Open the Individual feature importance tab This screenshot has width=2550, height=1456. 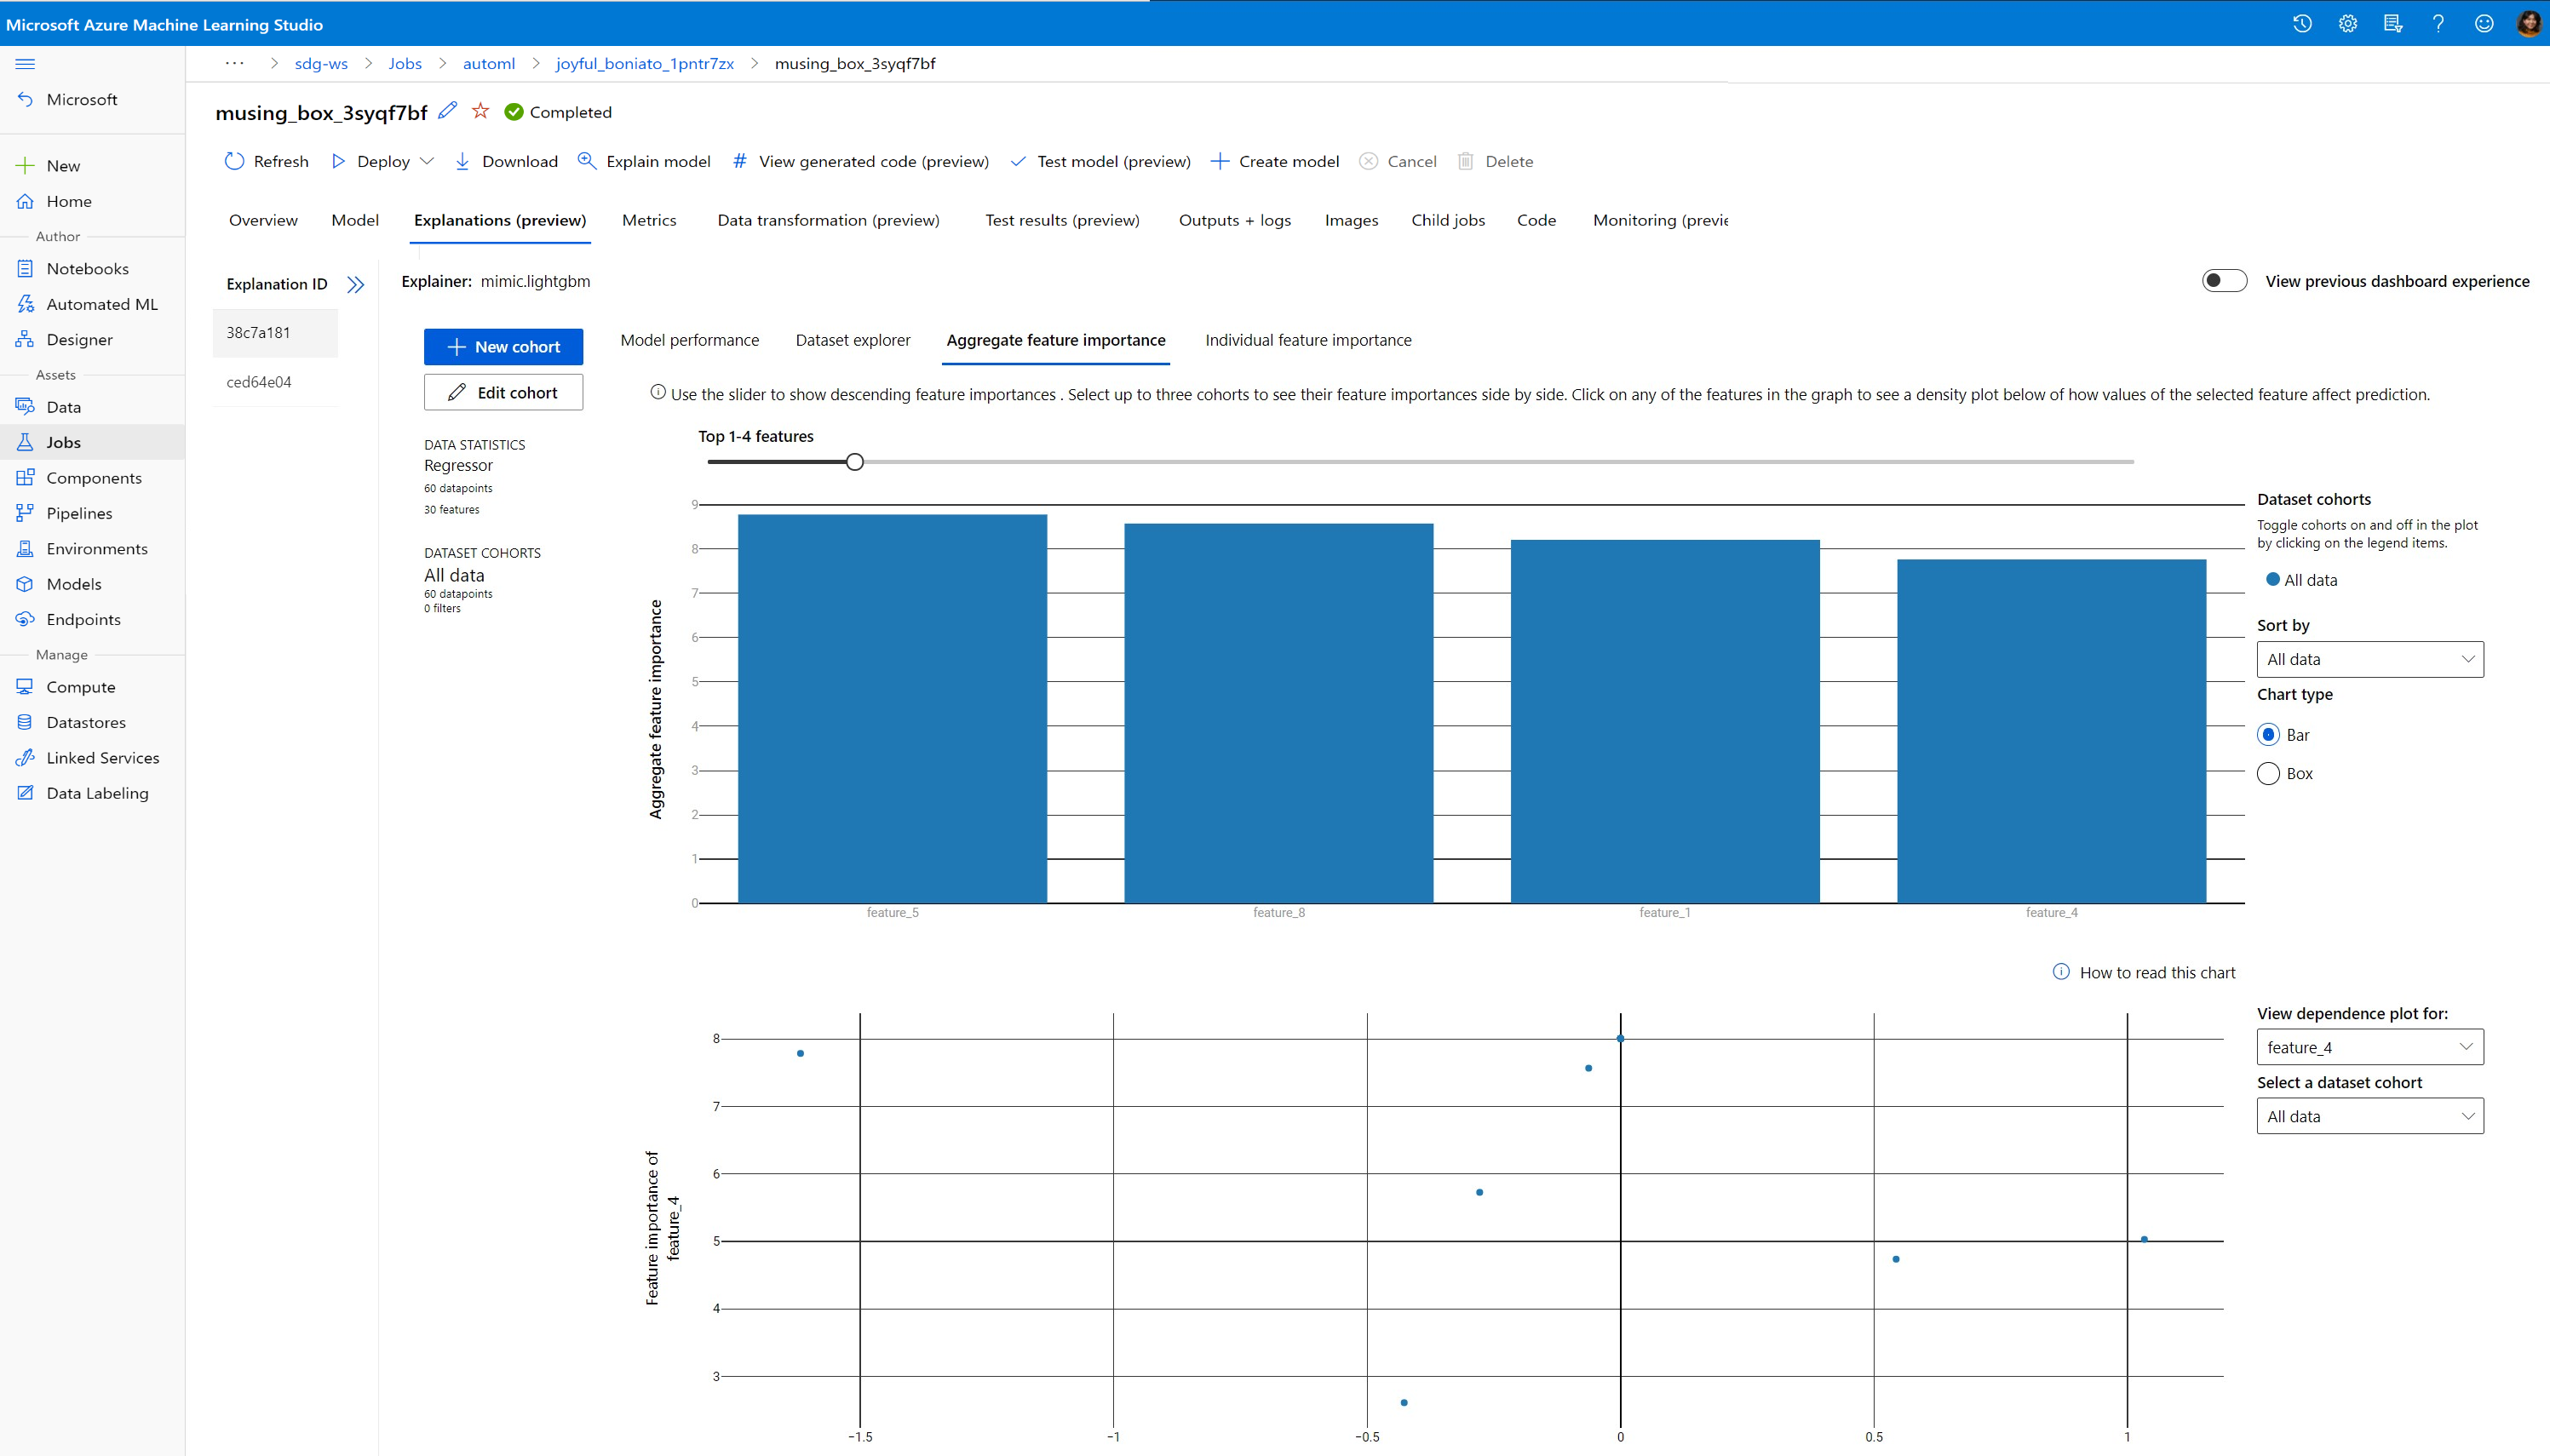click(1308, 340)
